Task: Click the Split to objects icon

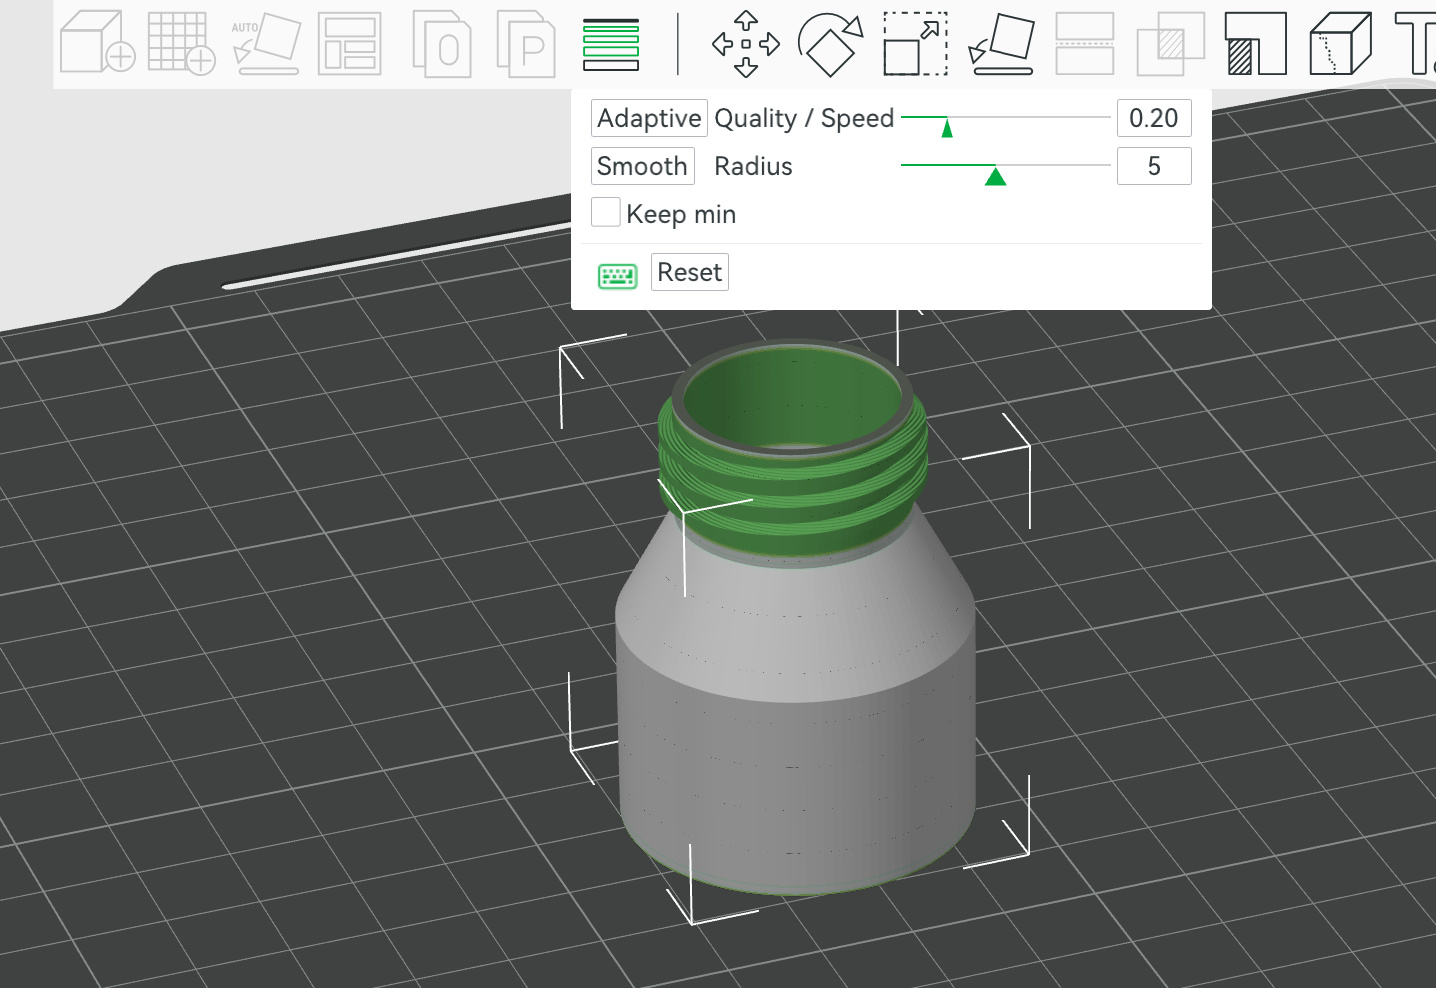Action: point(442,44)
